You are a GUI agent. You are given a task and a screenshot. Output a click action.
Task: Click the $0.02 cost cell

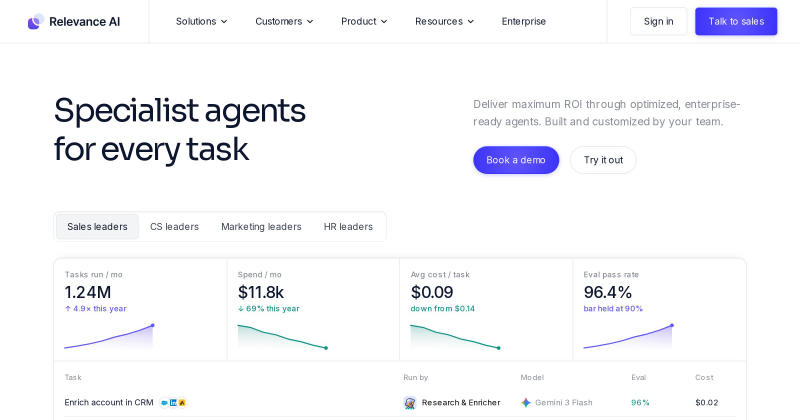(x=707, y=403)
